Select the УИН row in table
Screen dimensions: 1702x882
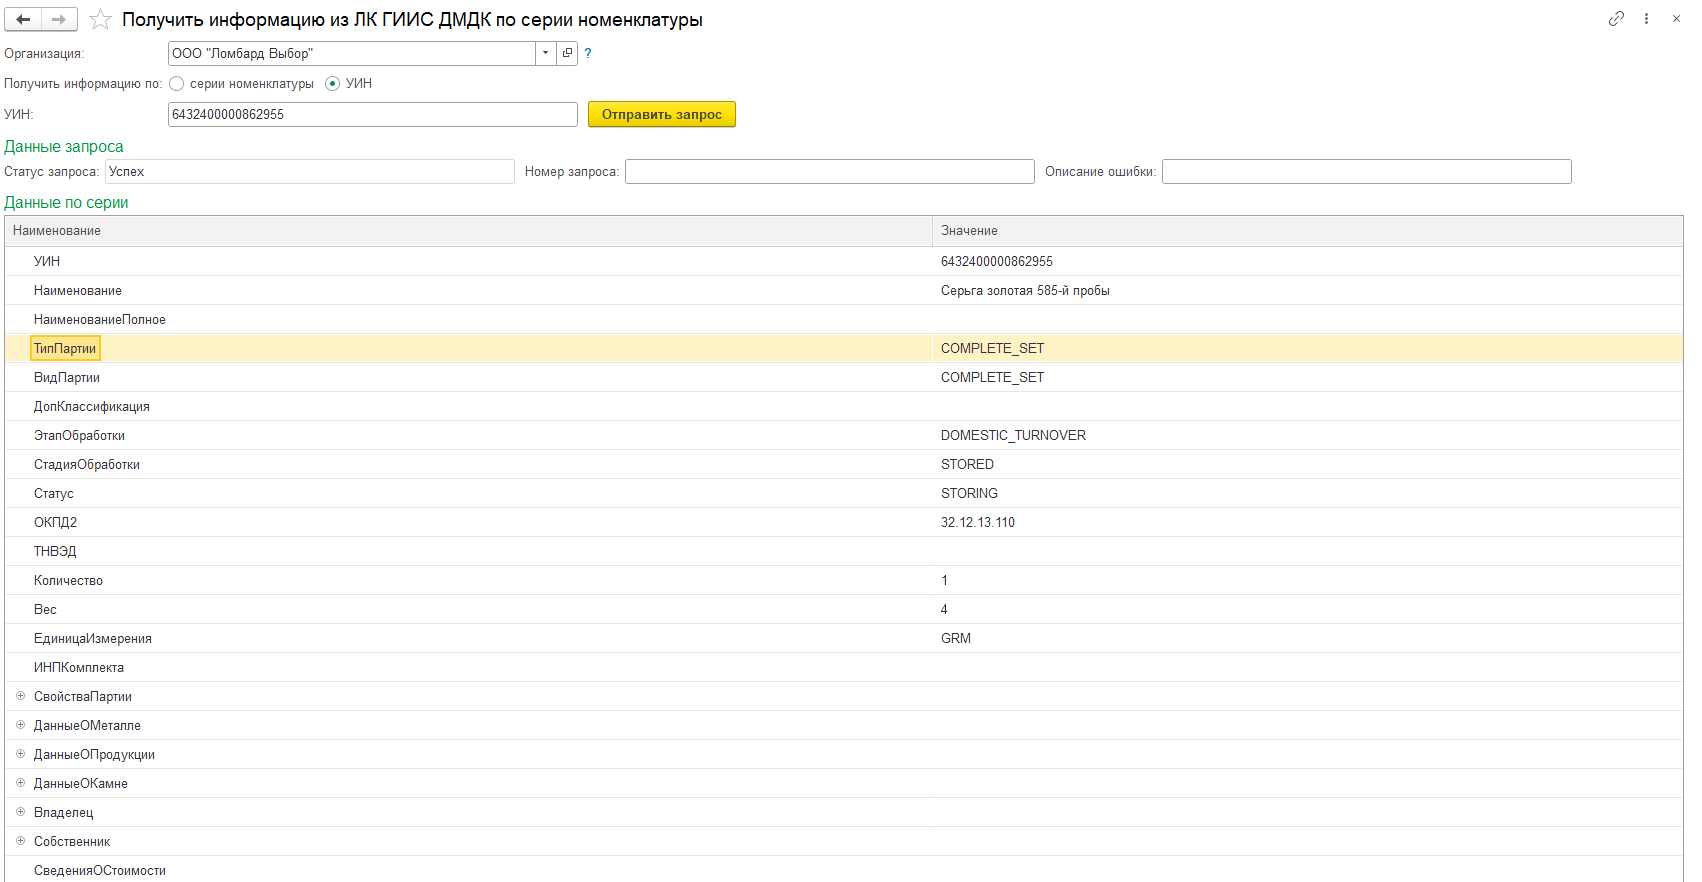(x=844, y=261)
